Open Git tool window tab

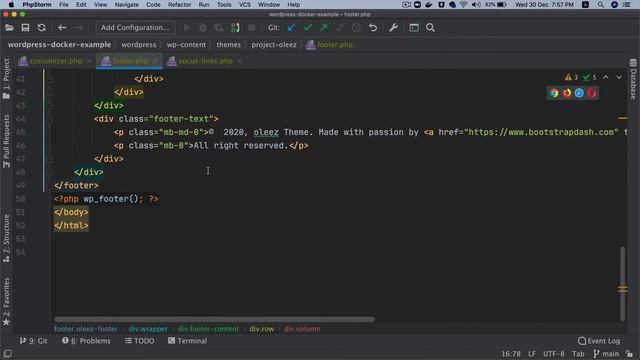33,341
